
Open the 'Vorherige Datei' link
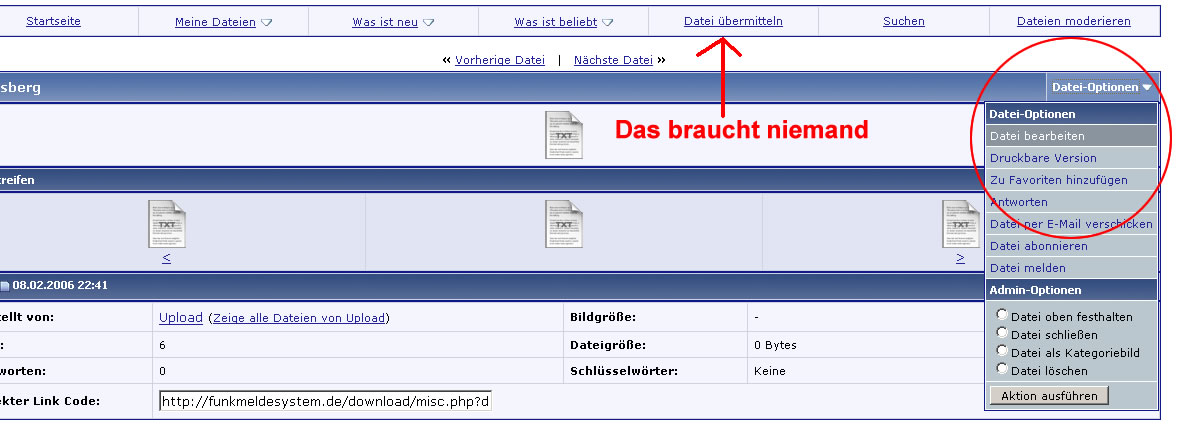pyautogui.click(x=499, y=60)
